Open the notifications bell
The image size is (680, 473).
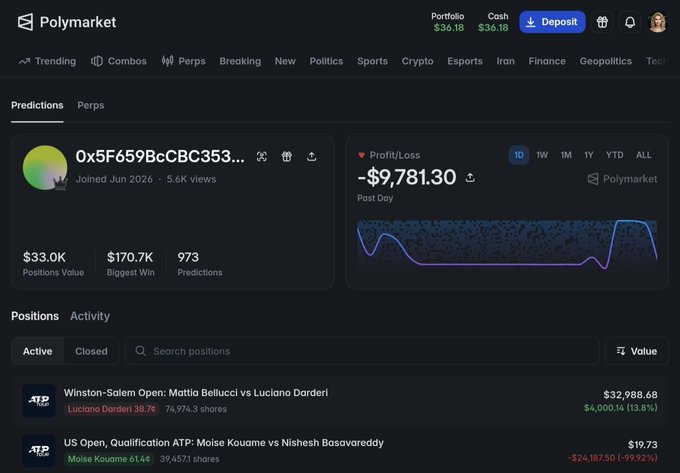(630, 22)
